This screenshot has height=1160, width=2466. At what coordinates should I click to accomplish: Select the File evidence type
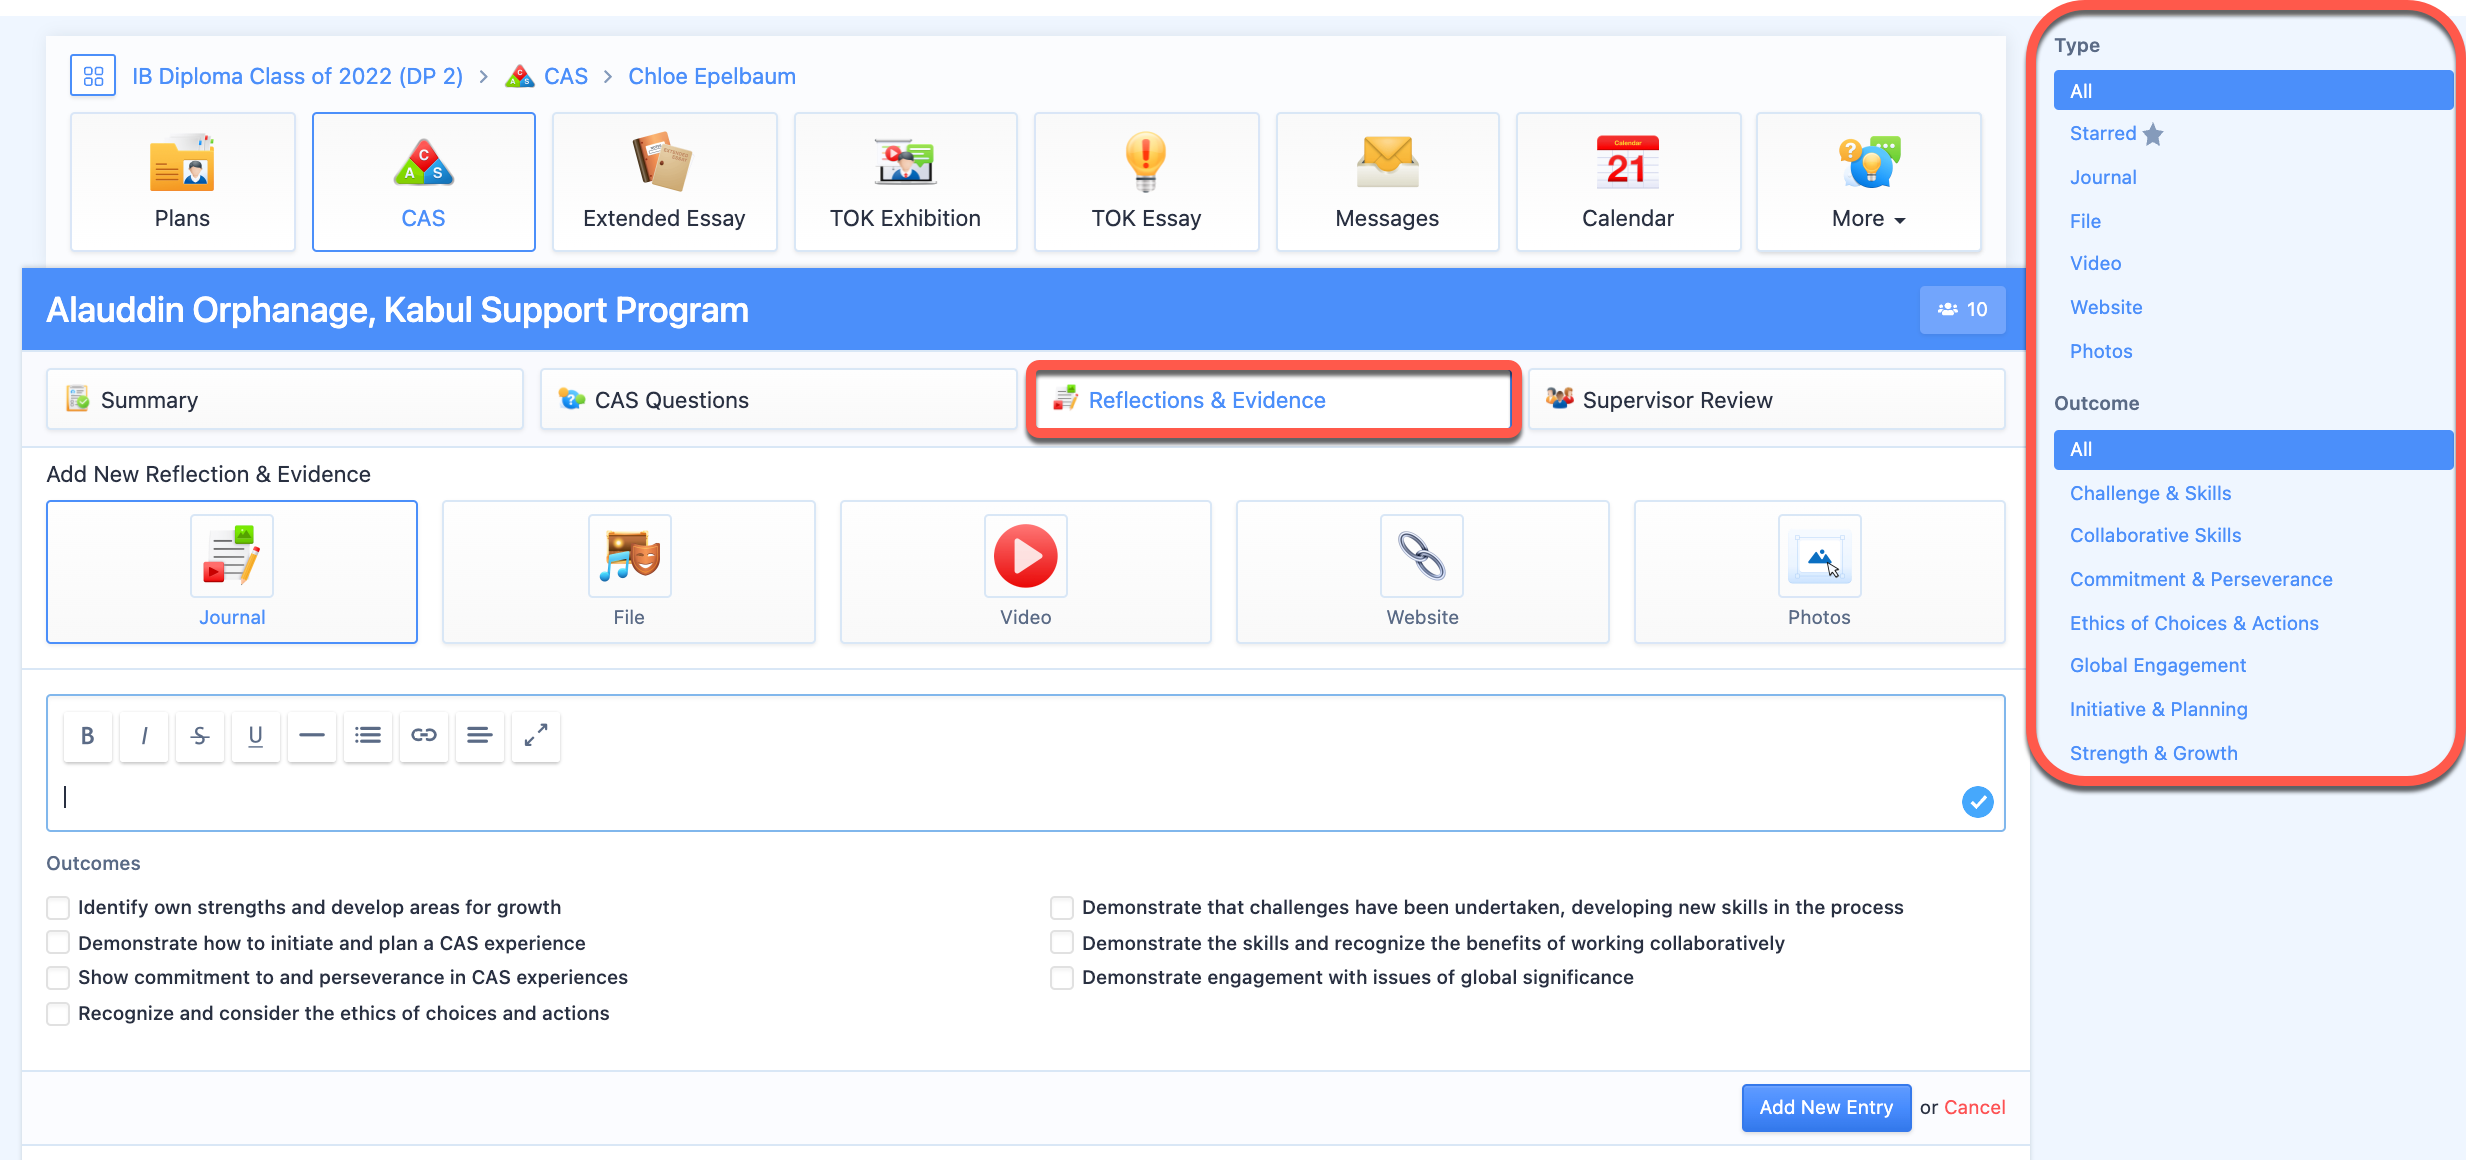coord(629,572)
